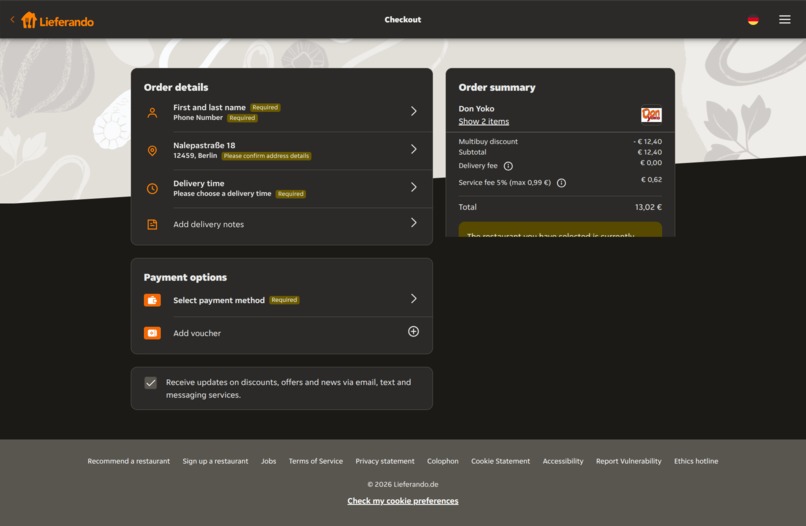Open Sign up a restaurant link
This screenshot has height=526, width=806.
point(215,461)
